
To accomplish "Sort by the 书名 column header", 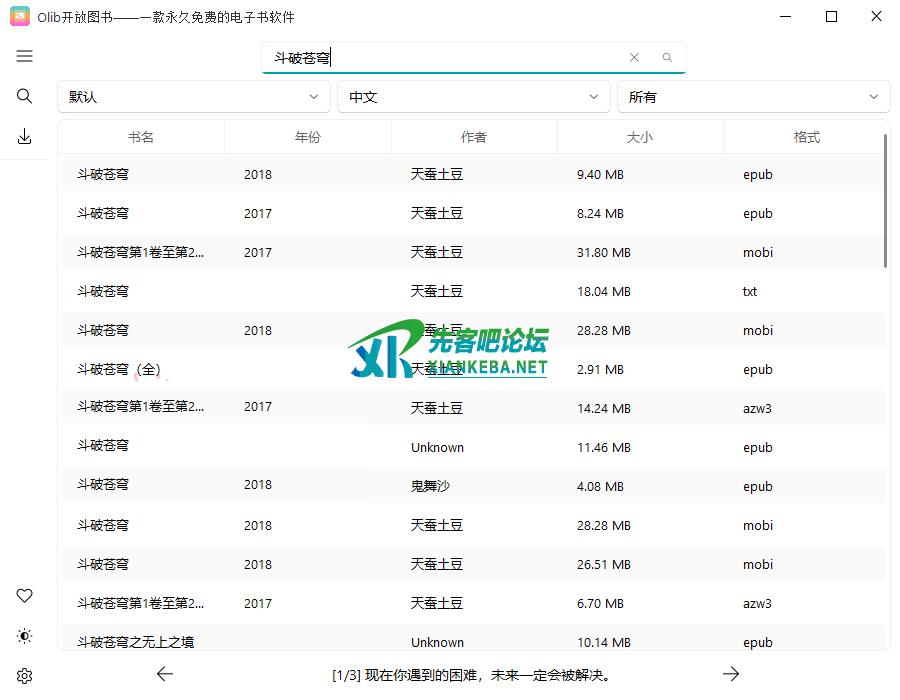I will 141,137.
